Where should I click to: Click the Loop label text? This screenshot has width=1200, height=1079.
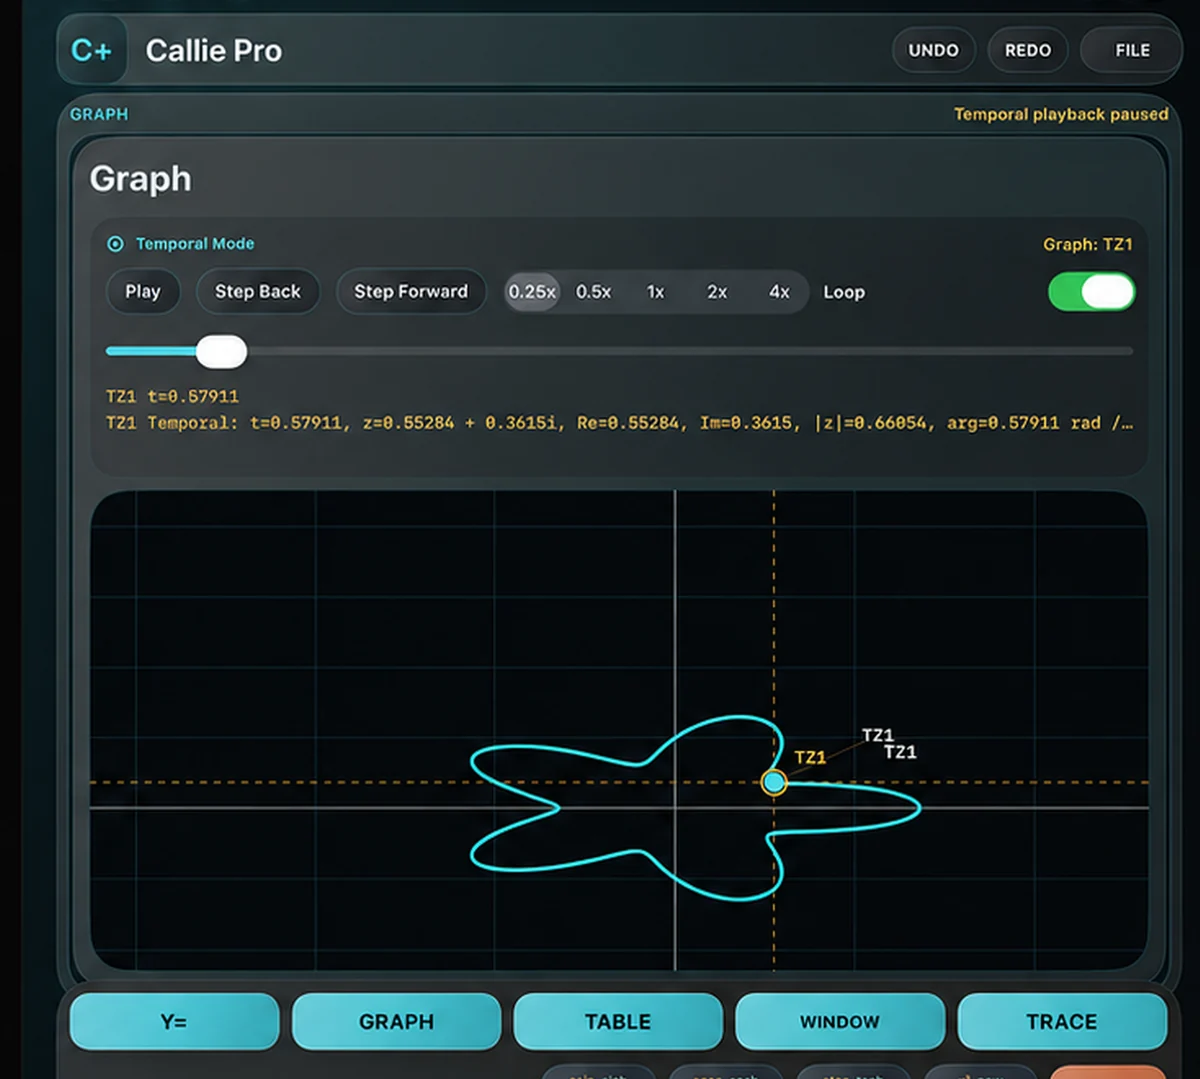(844, 292)
